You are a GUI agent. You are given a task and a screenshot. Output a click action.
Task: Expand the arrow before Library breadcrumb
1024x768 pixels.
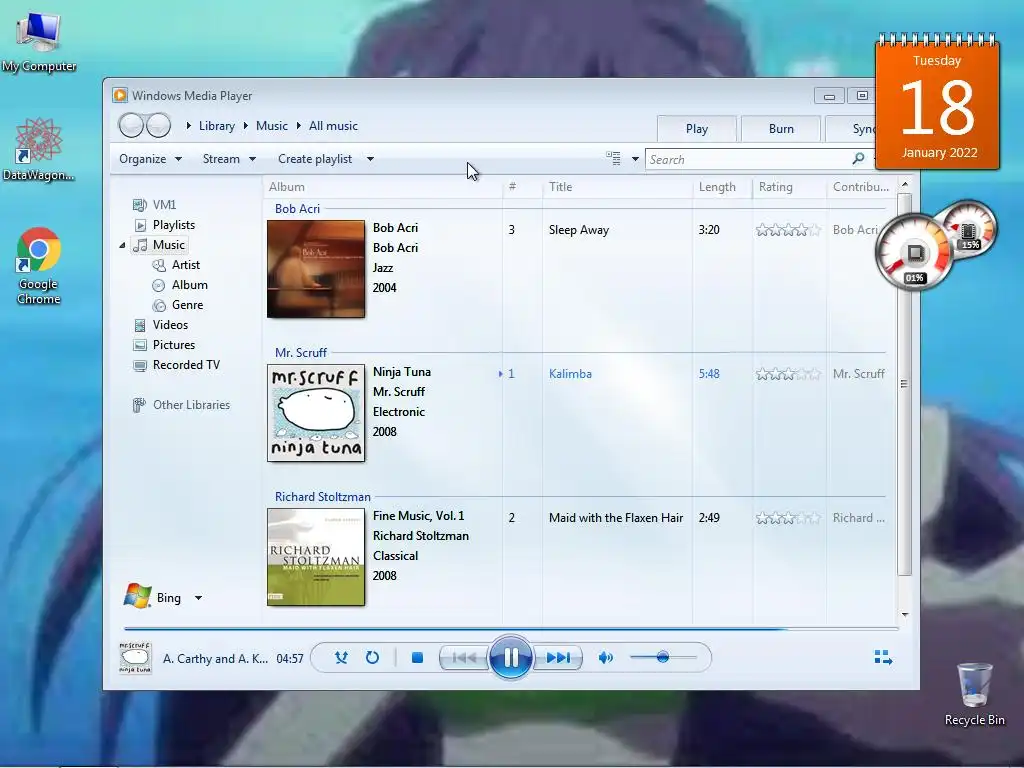click(x=189, y=125)
